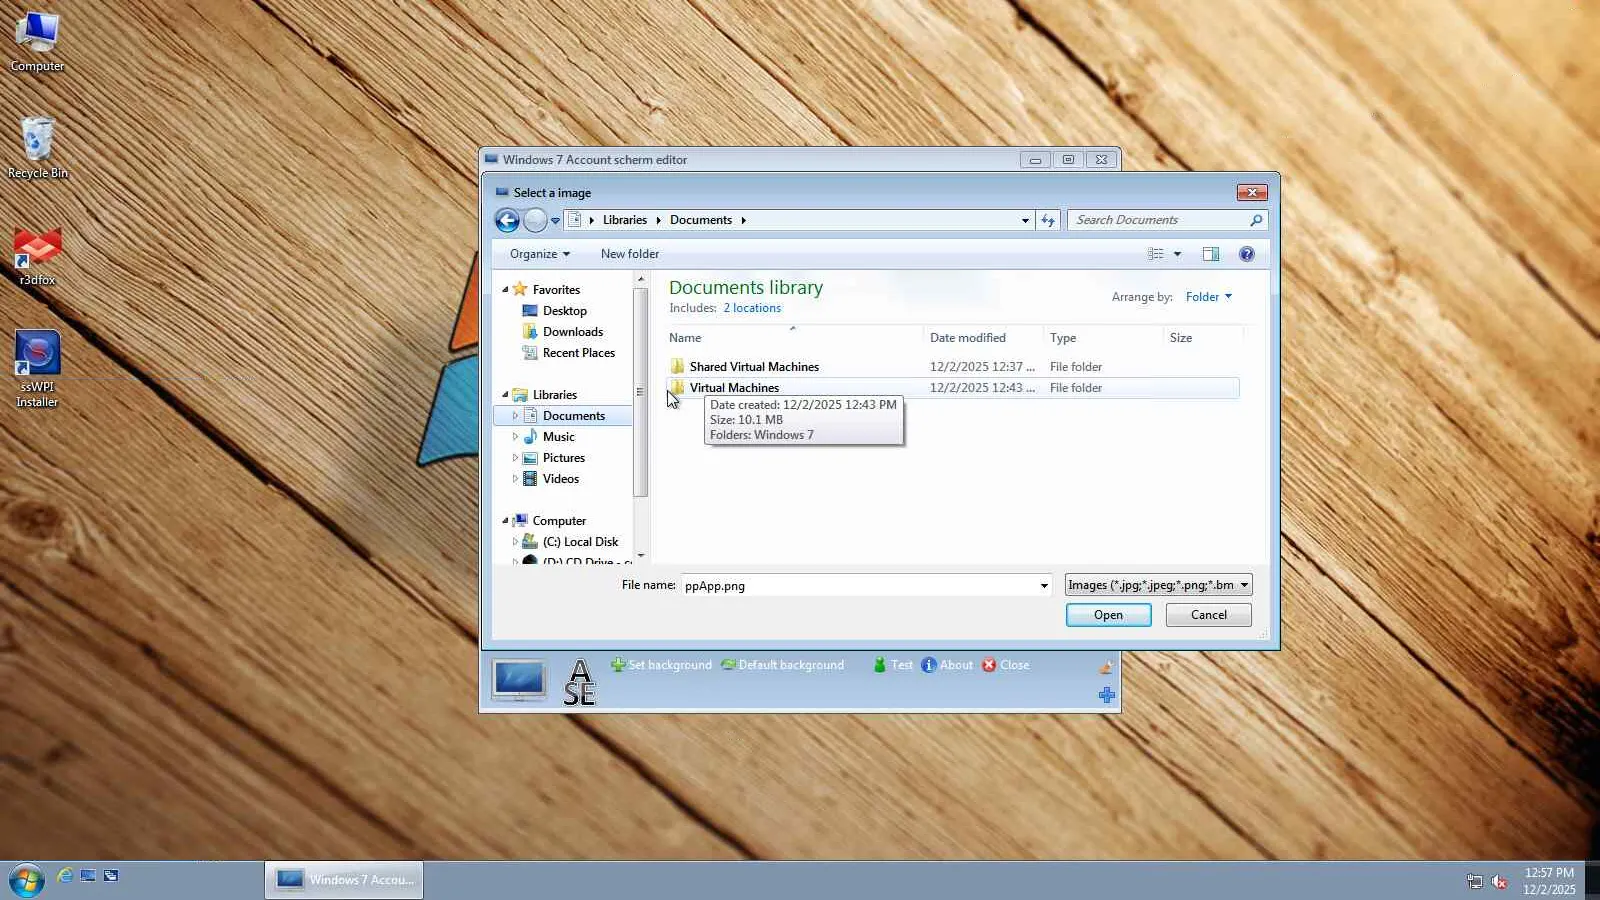Click the Show desktop quick launch icon
This screenshot has height=900, width=1600.
pyautogui.click(x=88, y=876)
